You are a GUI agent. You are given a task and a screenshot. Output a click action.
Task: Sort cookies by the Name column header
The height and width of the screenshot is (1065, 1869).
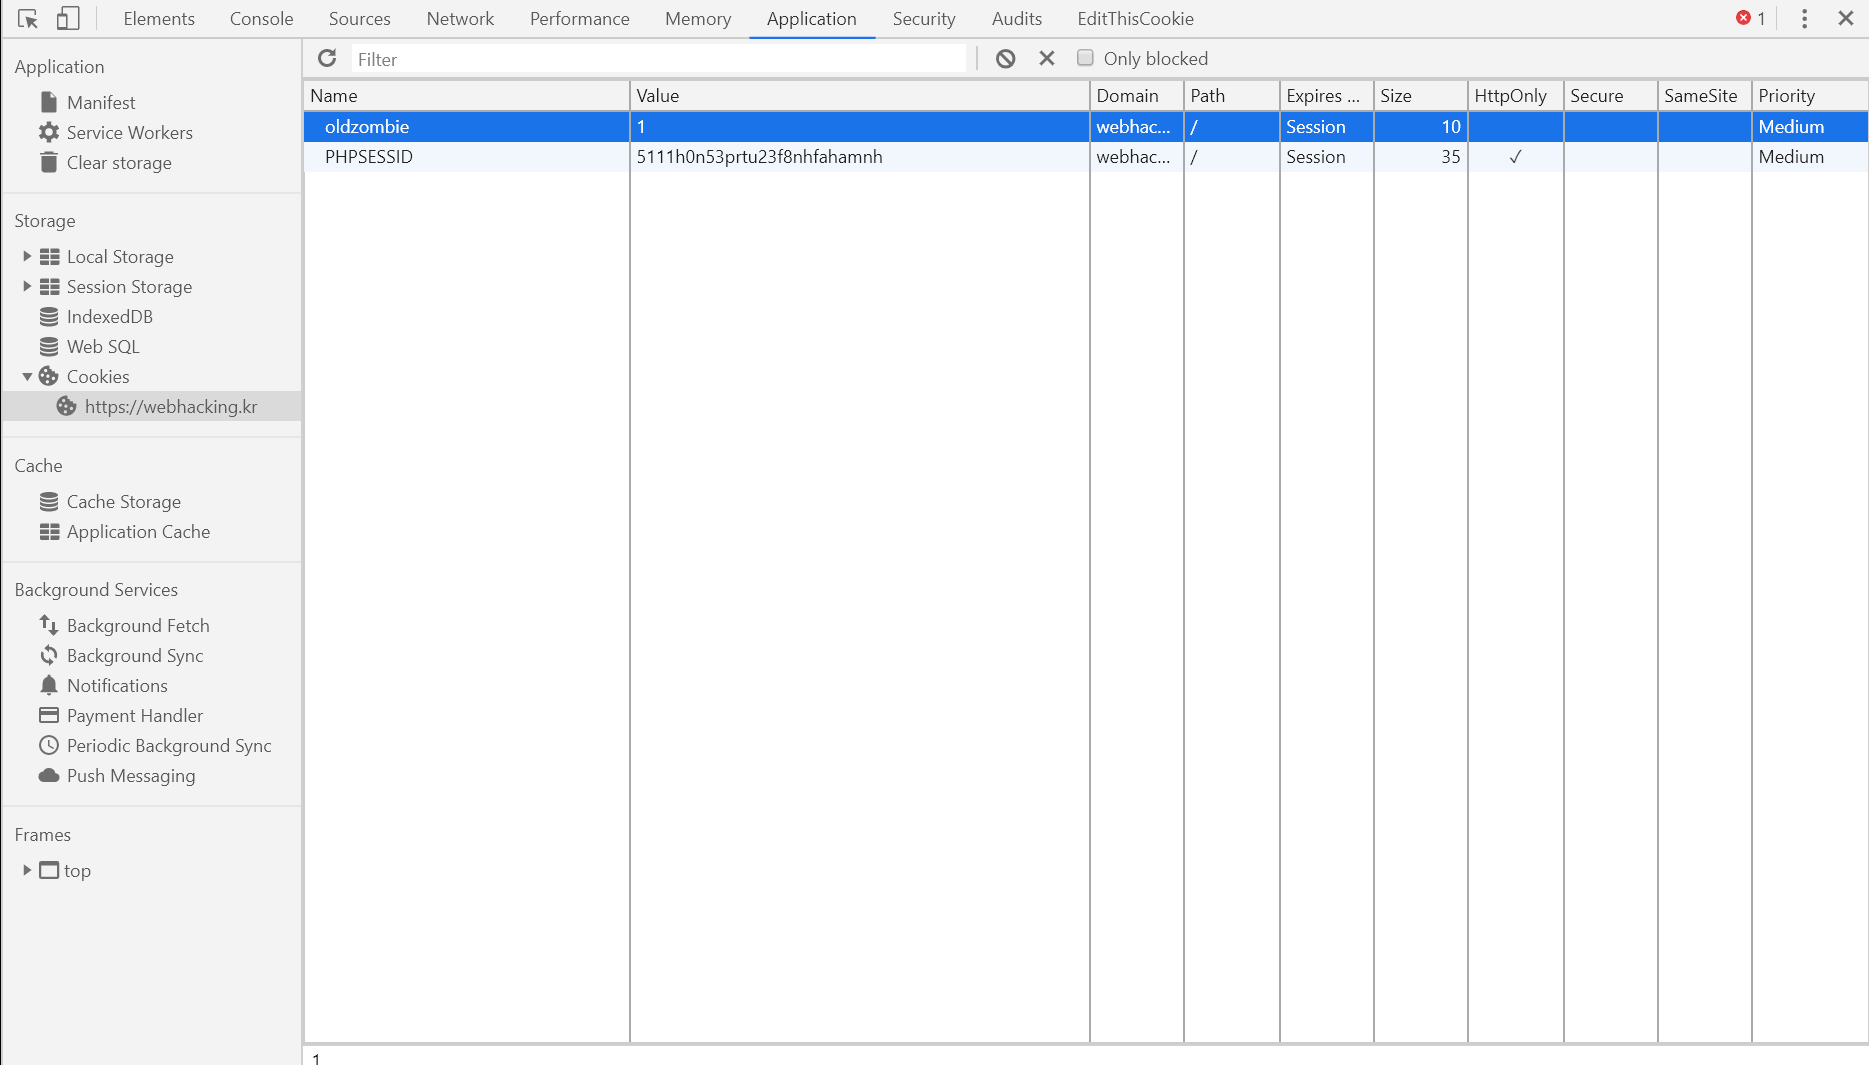pyautogui.click(x=467, y=96)
